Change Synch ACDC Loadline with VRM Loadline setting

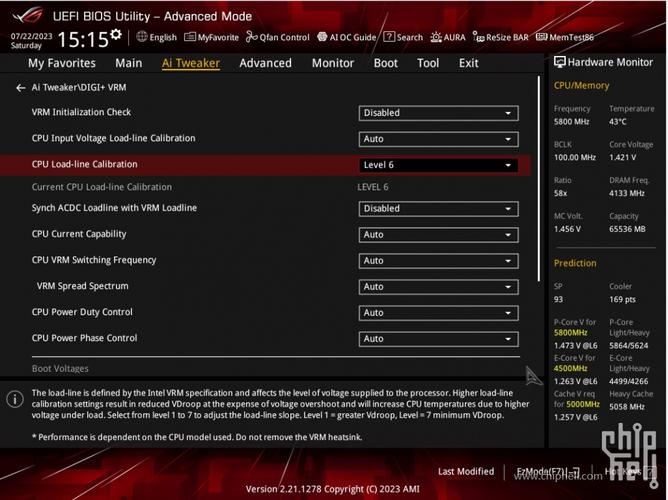click(x=438, y=209)
